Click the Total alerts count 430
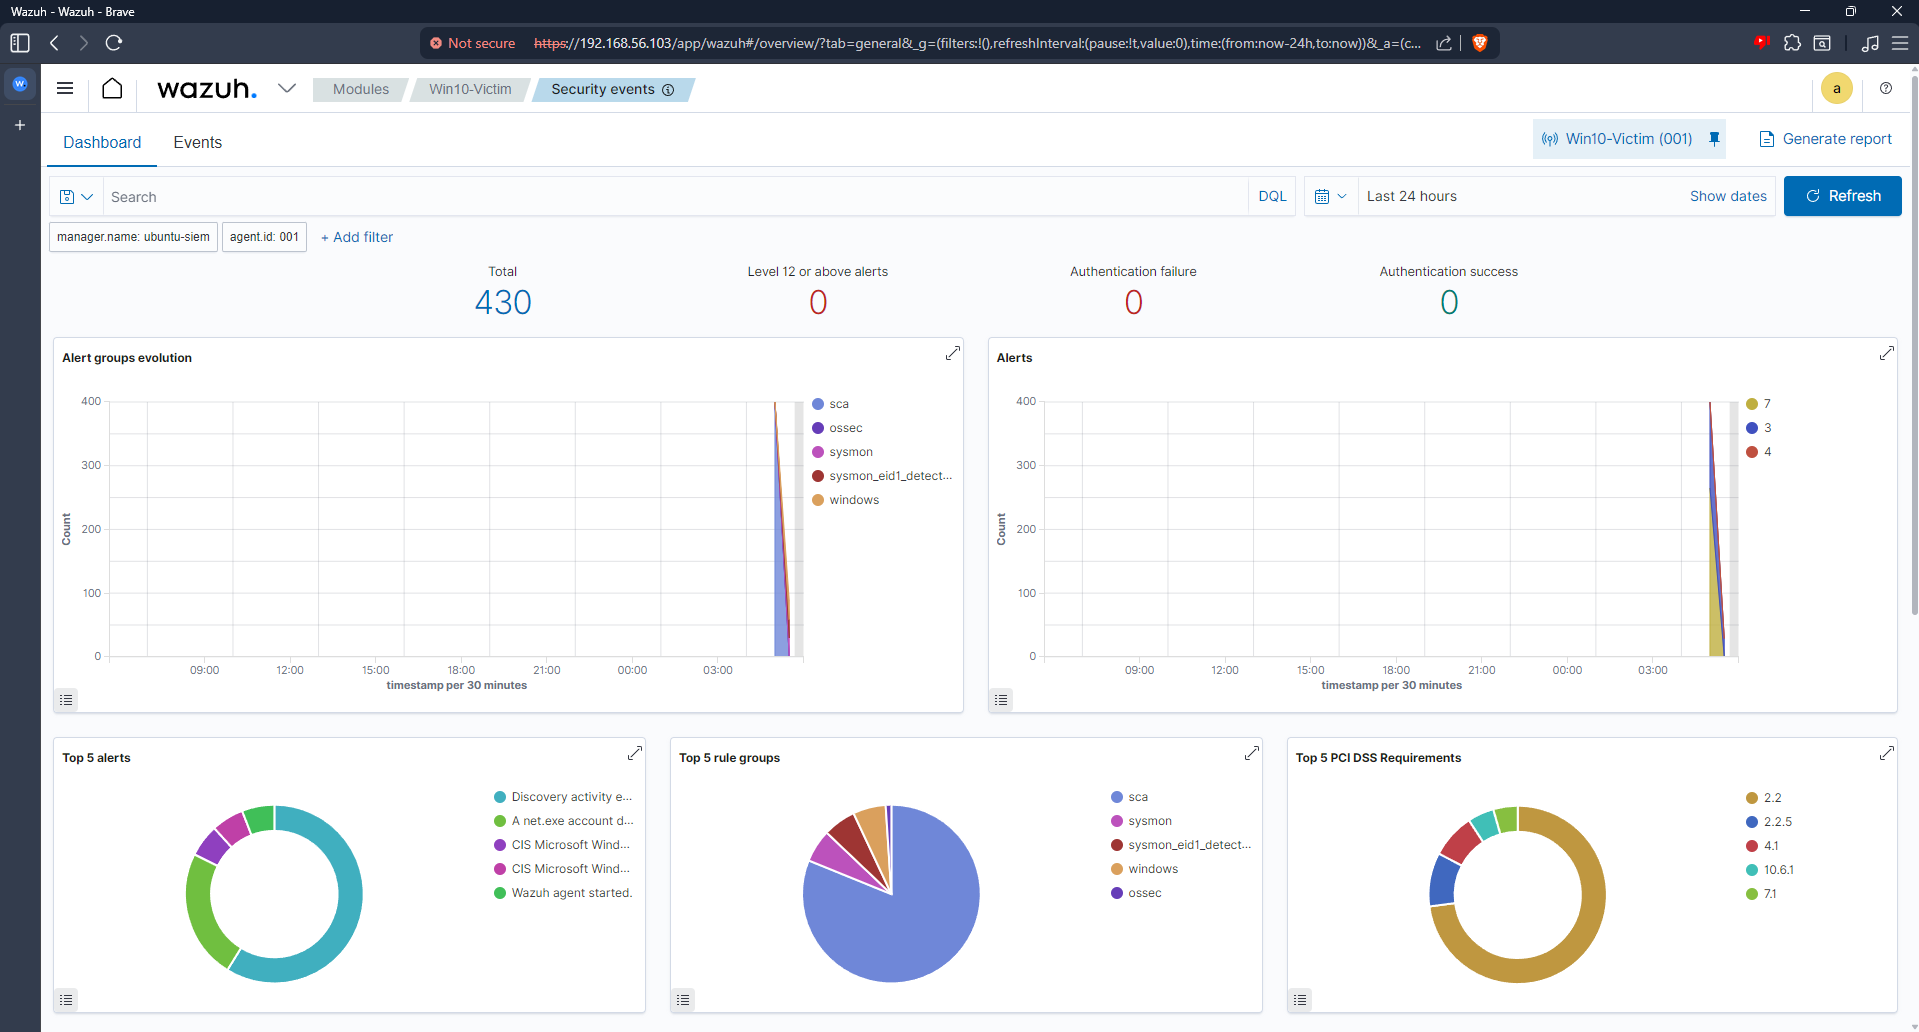The width and height of the screenshot is (1919, 1032). click(503, 302)
